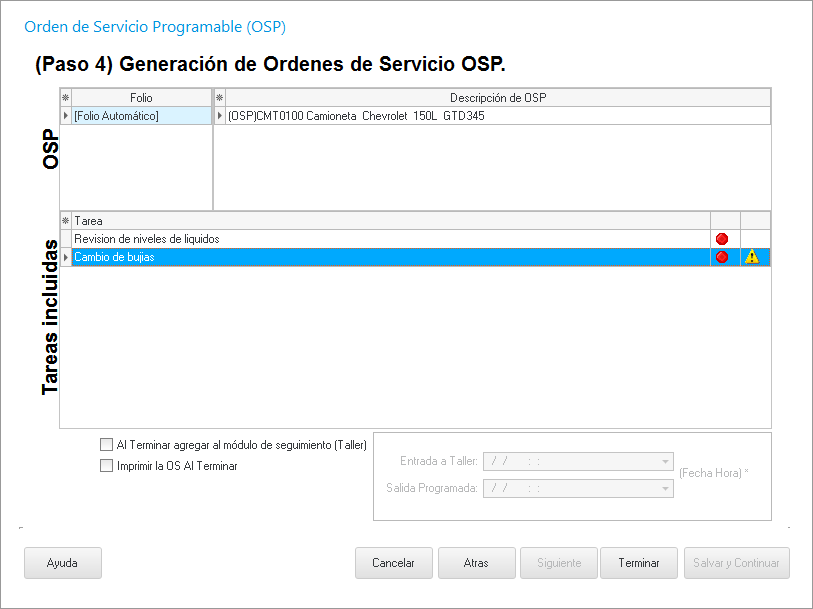Click asterisk header icon of Folio column

[x=66, y=98]
